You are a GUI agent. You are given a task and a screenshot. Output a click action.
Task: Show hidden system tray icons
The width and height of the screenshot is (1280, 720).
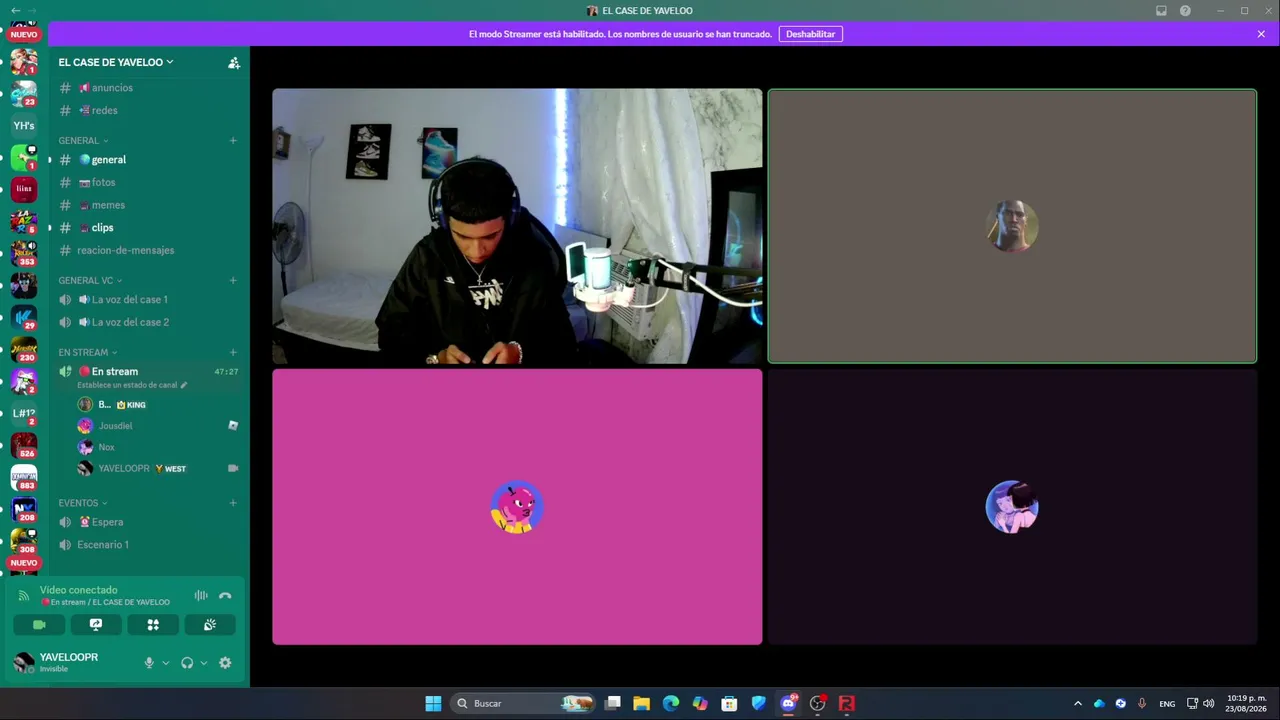point(1077,704)
